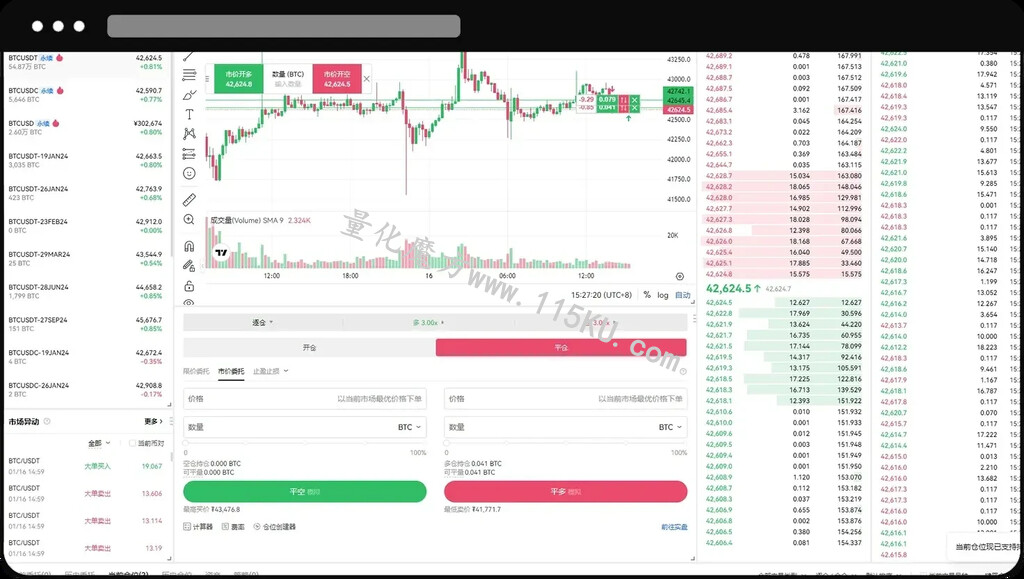Image resolution: width=1024 pixels, height=579 pixels.
Task: Switch to the 开仓 tab
Action: tap(310, 347)
